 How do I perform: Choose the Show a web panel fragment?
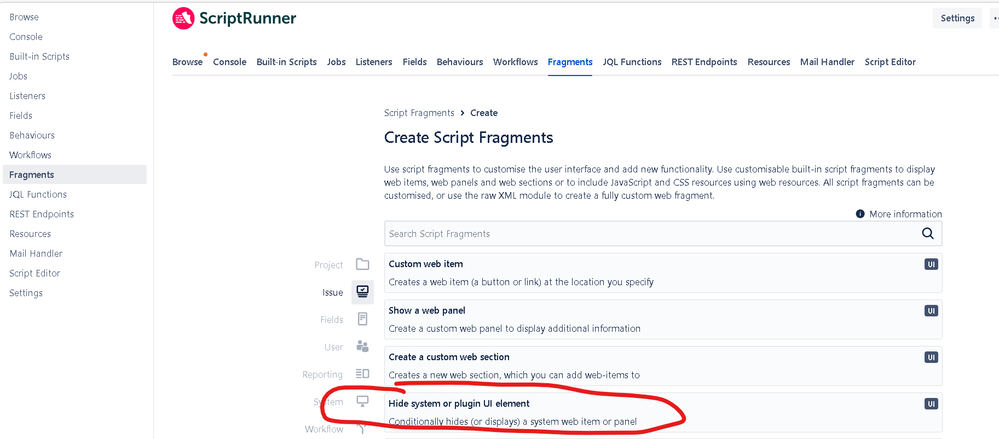point(663,319)
